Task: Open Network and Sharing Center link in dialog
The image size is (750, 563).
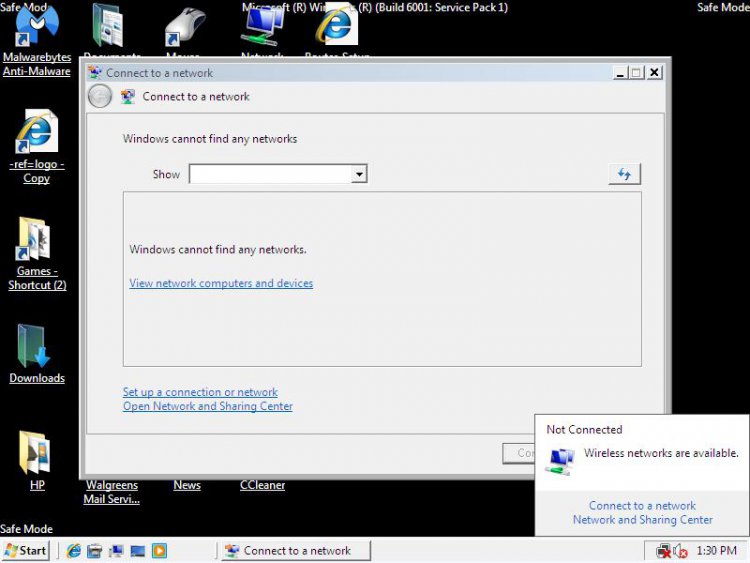Action: (x=208, y=406)
